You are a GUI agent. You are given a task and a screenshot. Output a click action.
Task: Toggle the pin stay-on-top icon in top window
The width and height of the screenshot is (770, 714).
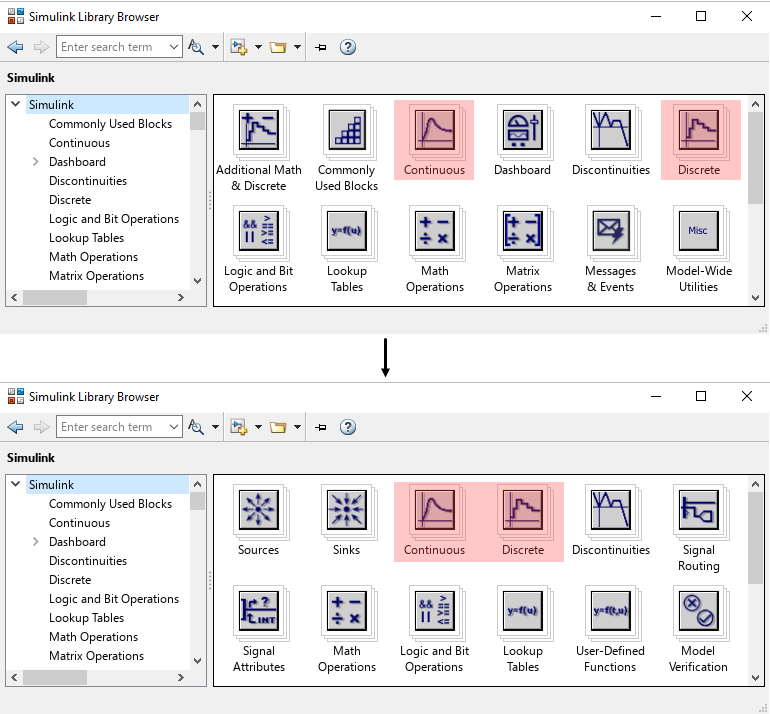click(x=321, y=47)
